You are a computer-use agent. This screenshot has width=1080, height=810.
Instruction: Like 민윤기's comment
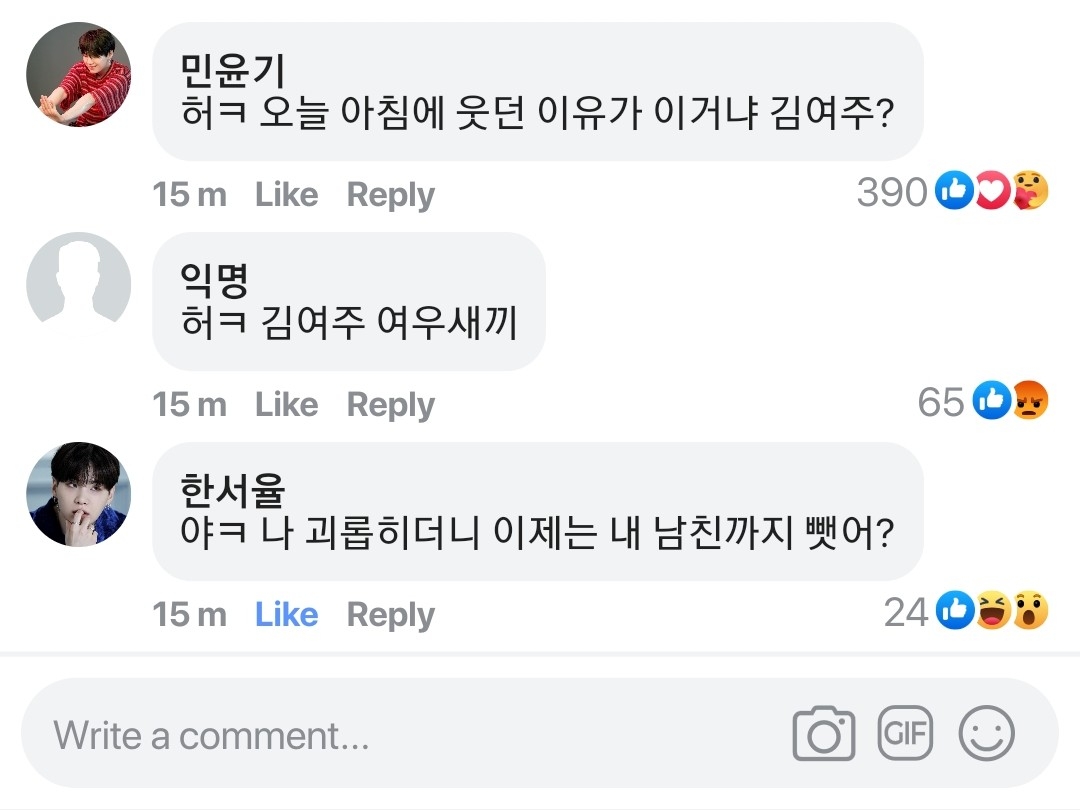coord(286,194)
